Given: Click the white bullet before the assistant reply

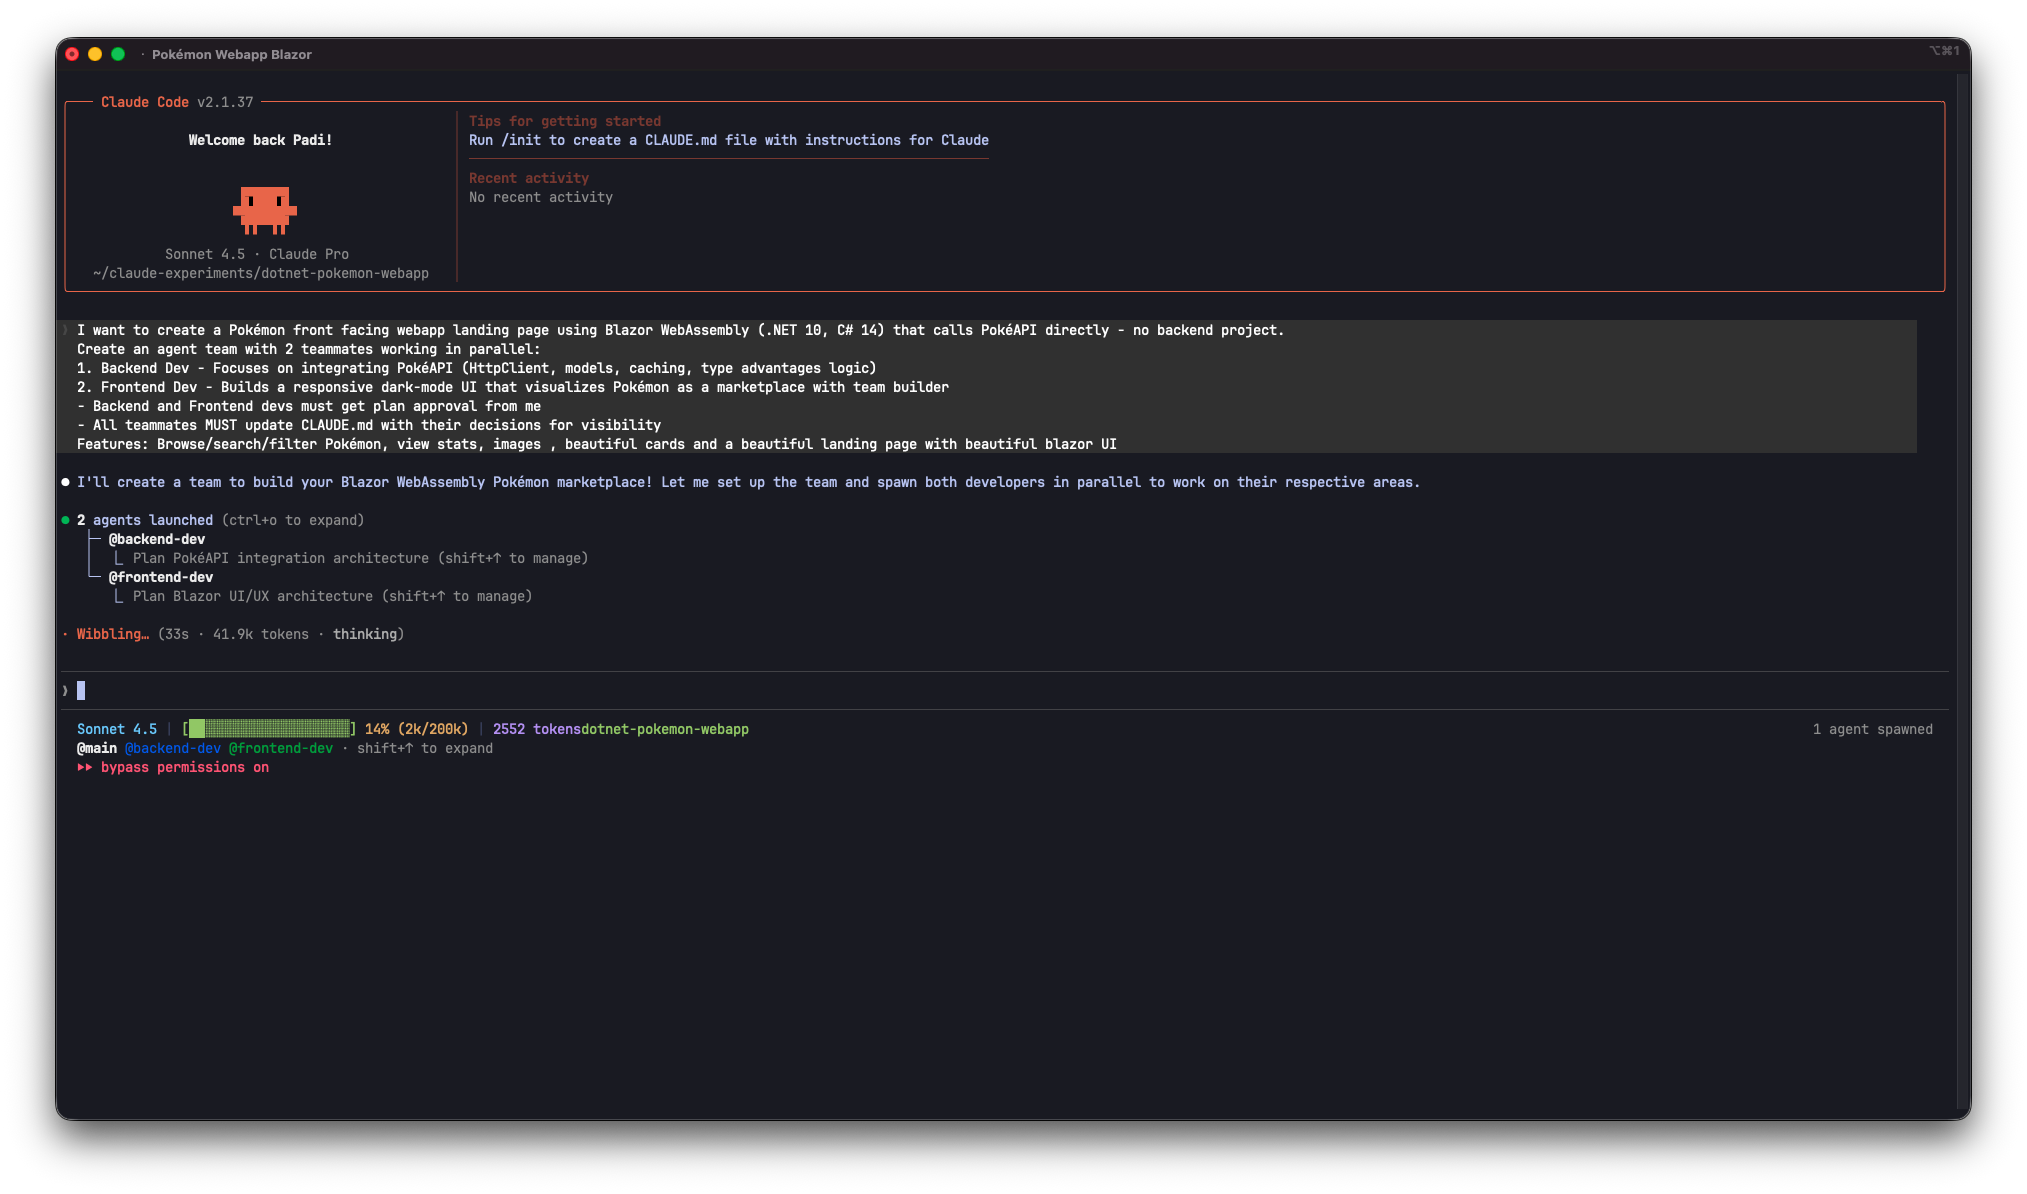Looking at the screenshot, I should click(x=66, y=482).
